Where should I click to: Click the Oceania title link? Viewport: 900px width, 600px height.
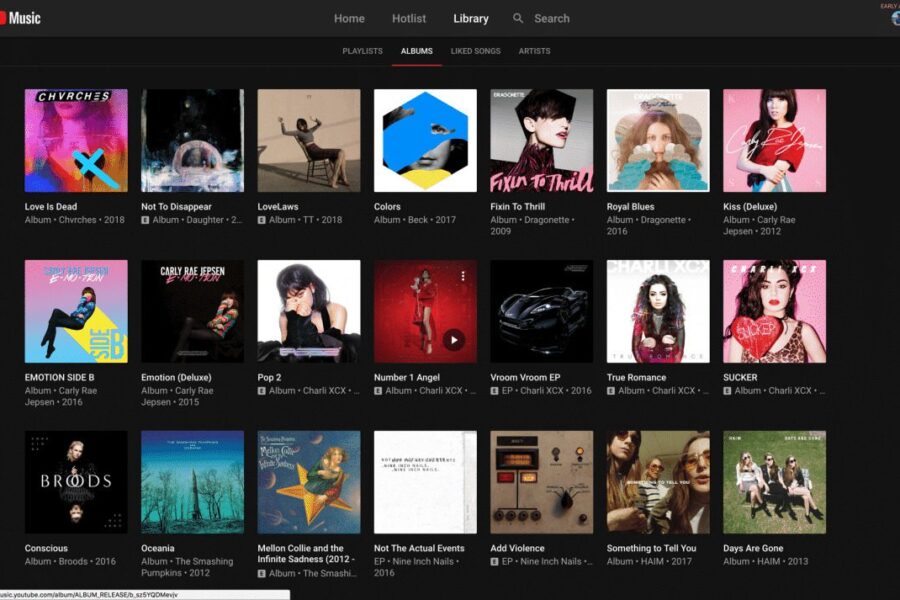pos(158,548)
